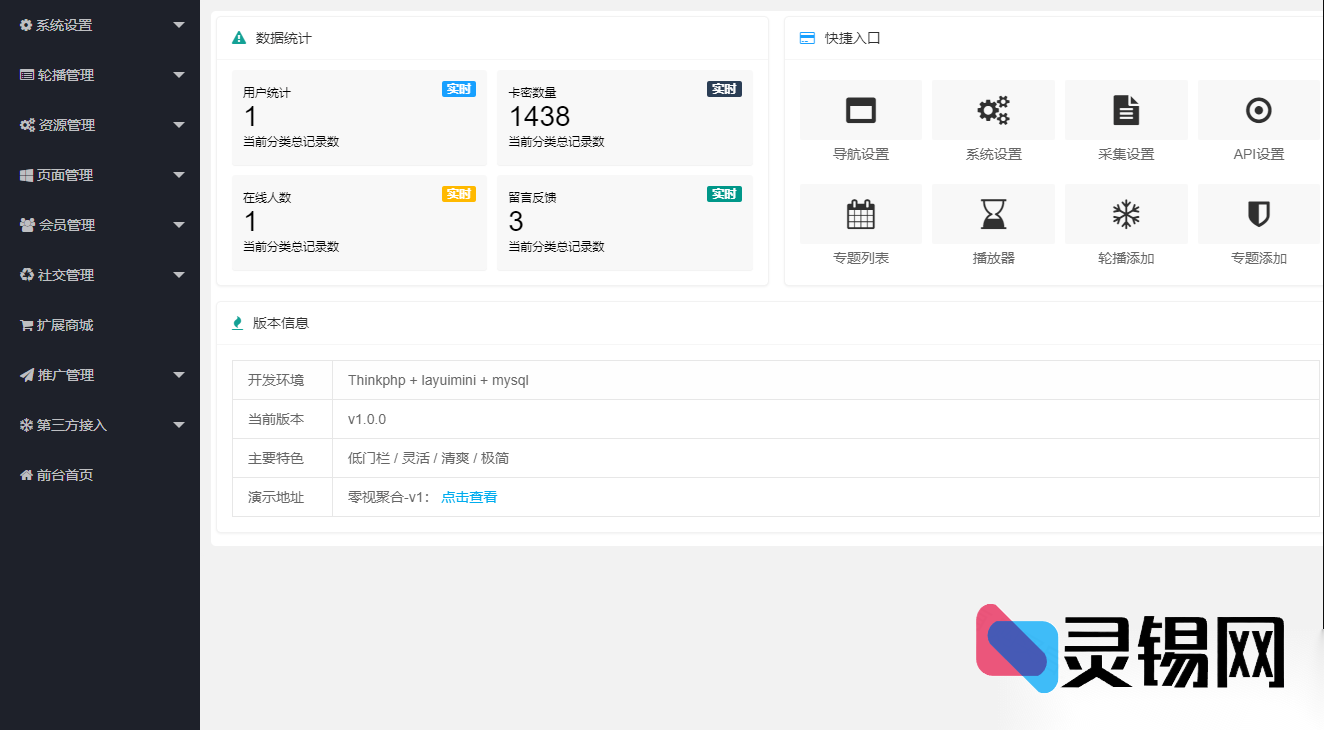Click the 实时 badge on 用户统计 card
Screen dimensions: 1324x730
(x=458, y=89)
